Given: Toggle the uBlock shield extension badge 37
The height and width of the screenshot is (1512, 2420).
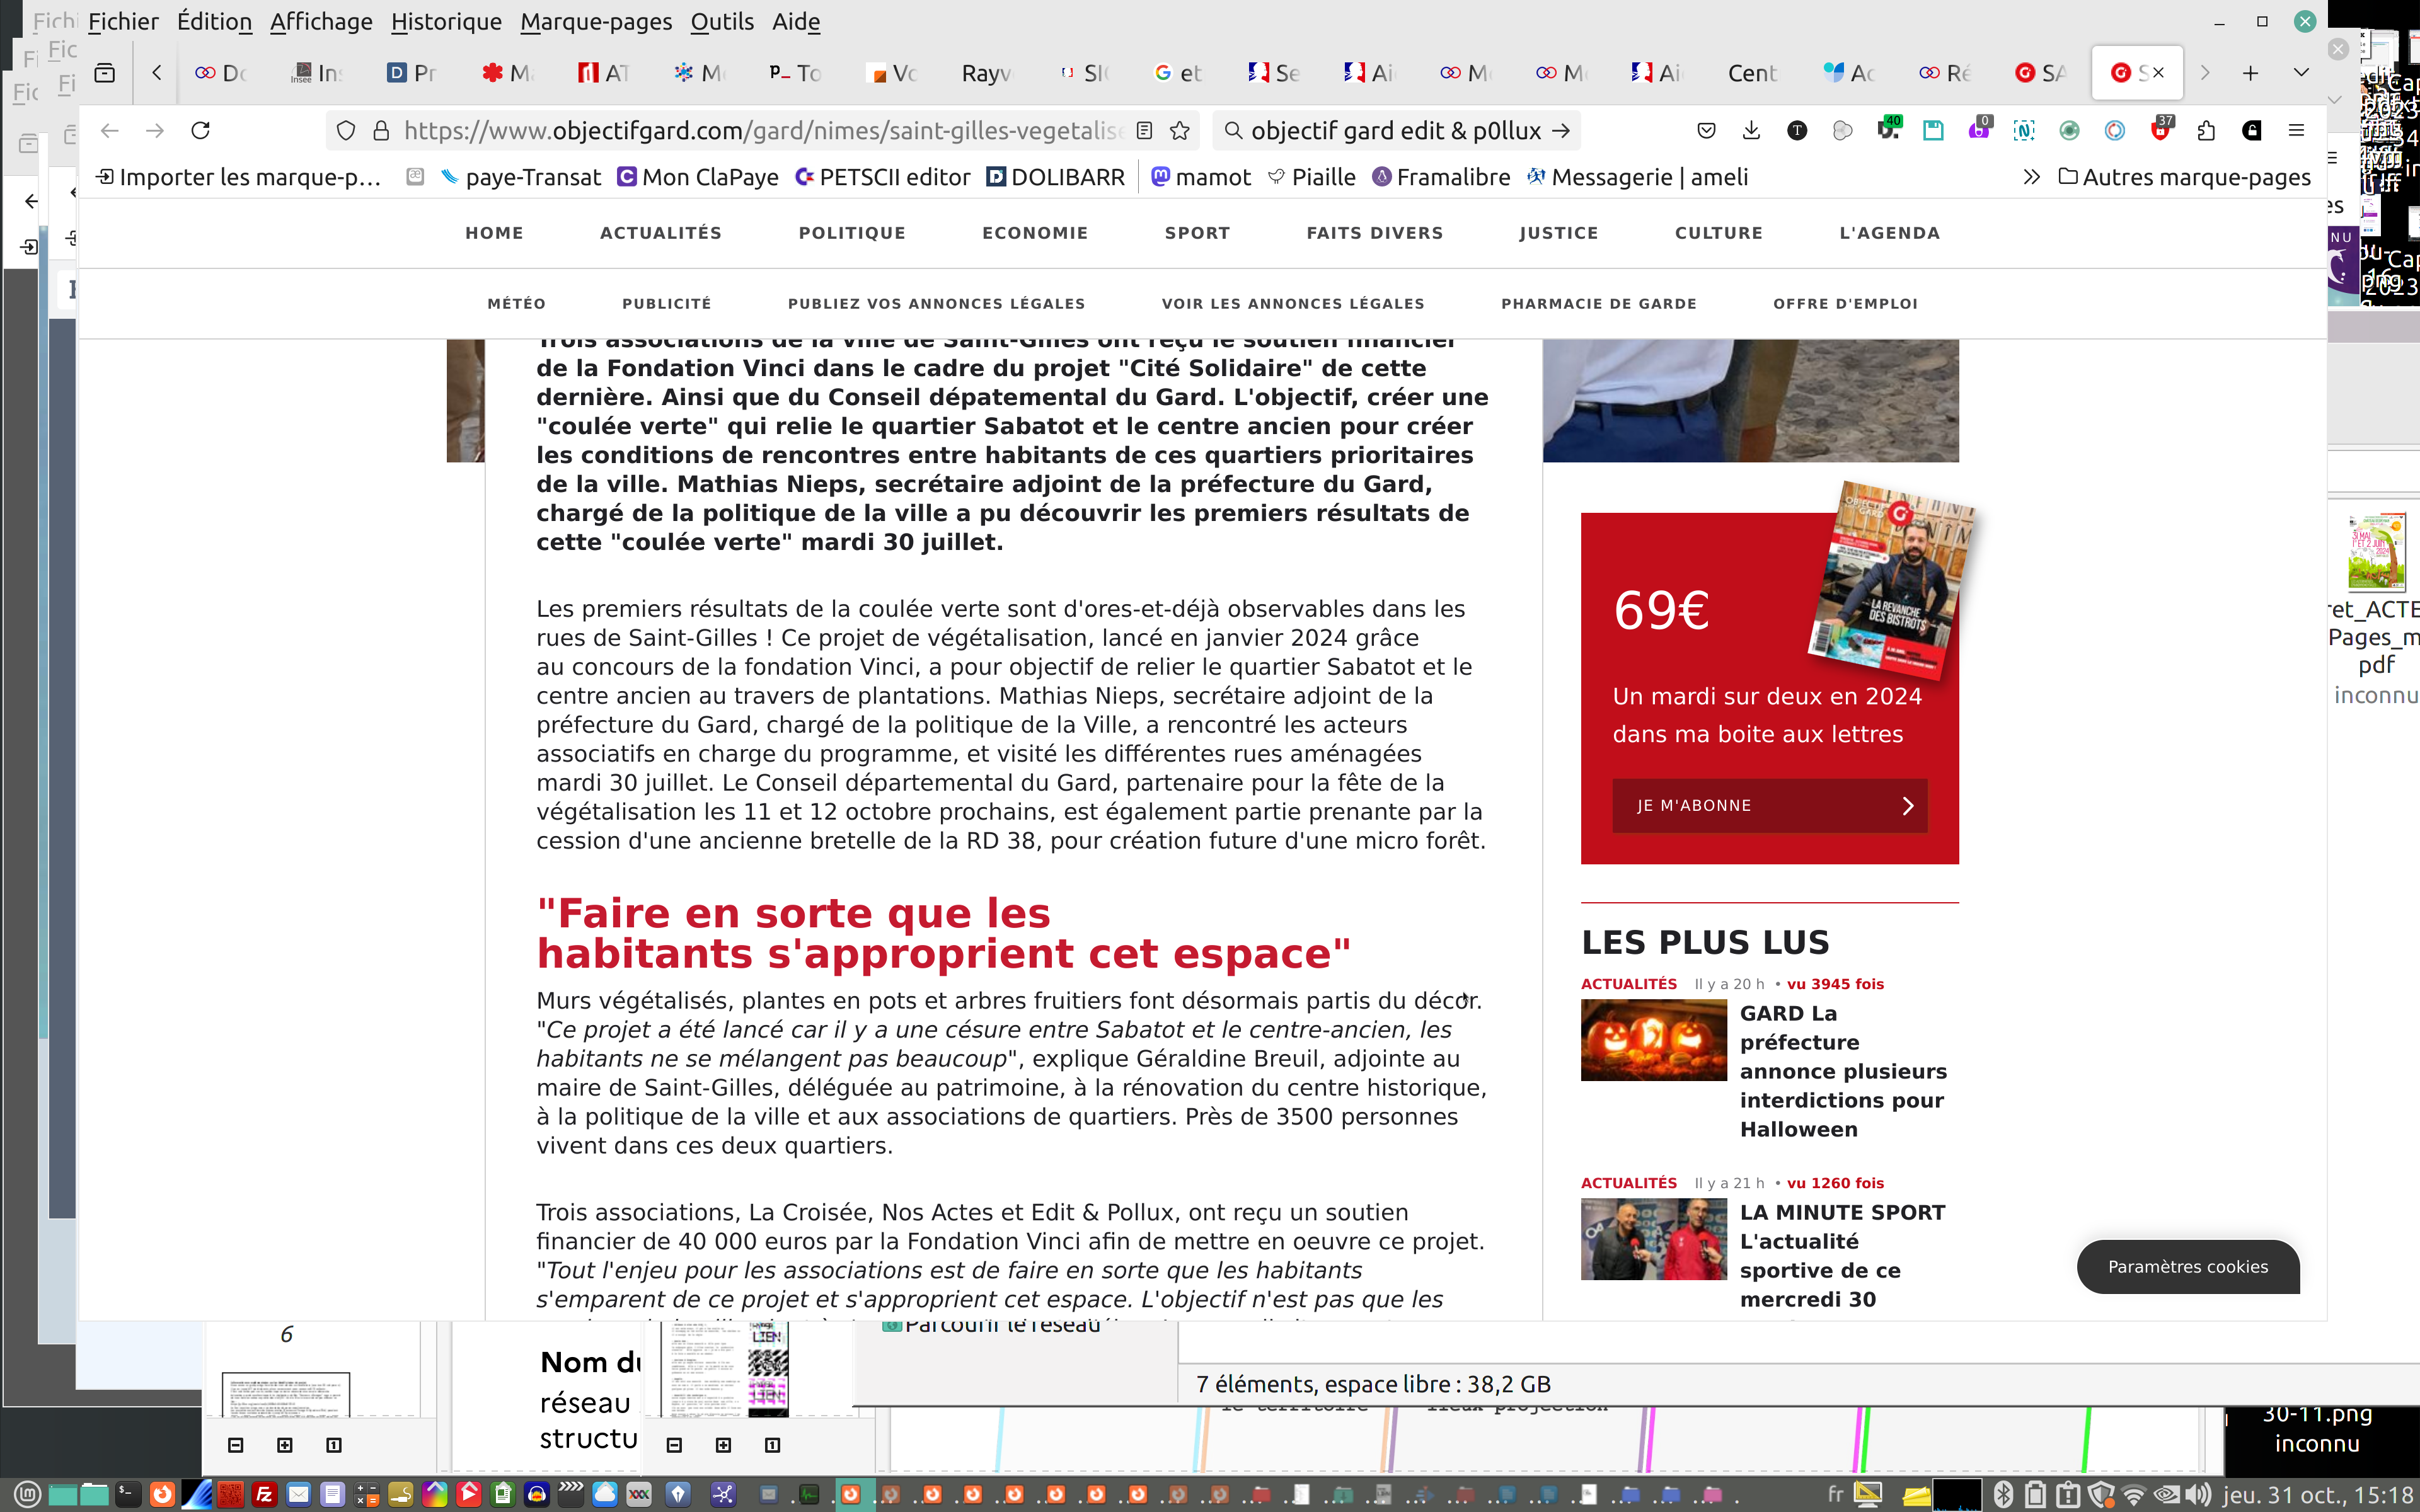Looking at the screenshot, I should tap(2160, 130).
